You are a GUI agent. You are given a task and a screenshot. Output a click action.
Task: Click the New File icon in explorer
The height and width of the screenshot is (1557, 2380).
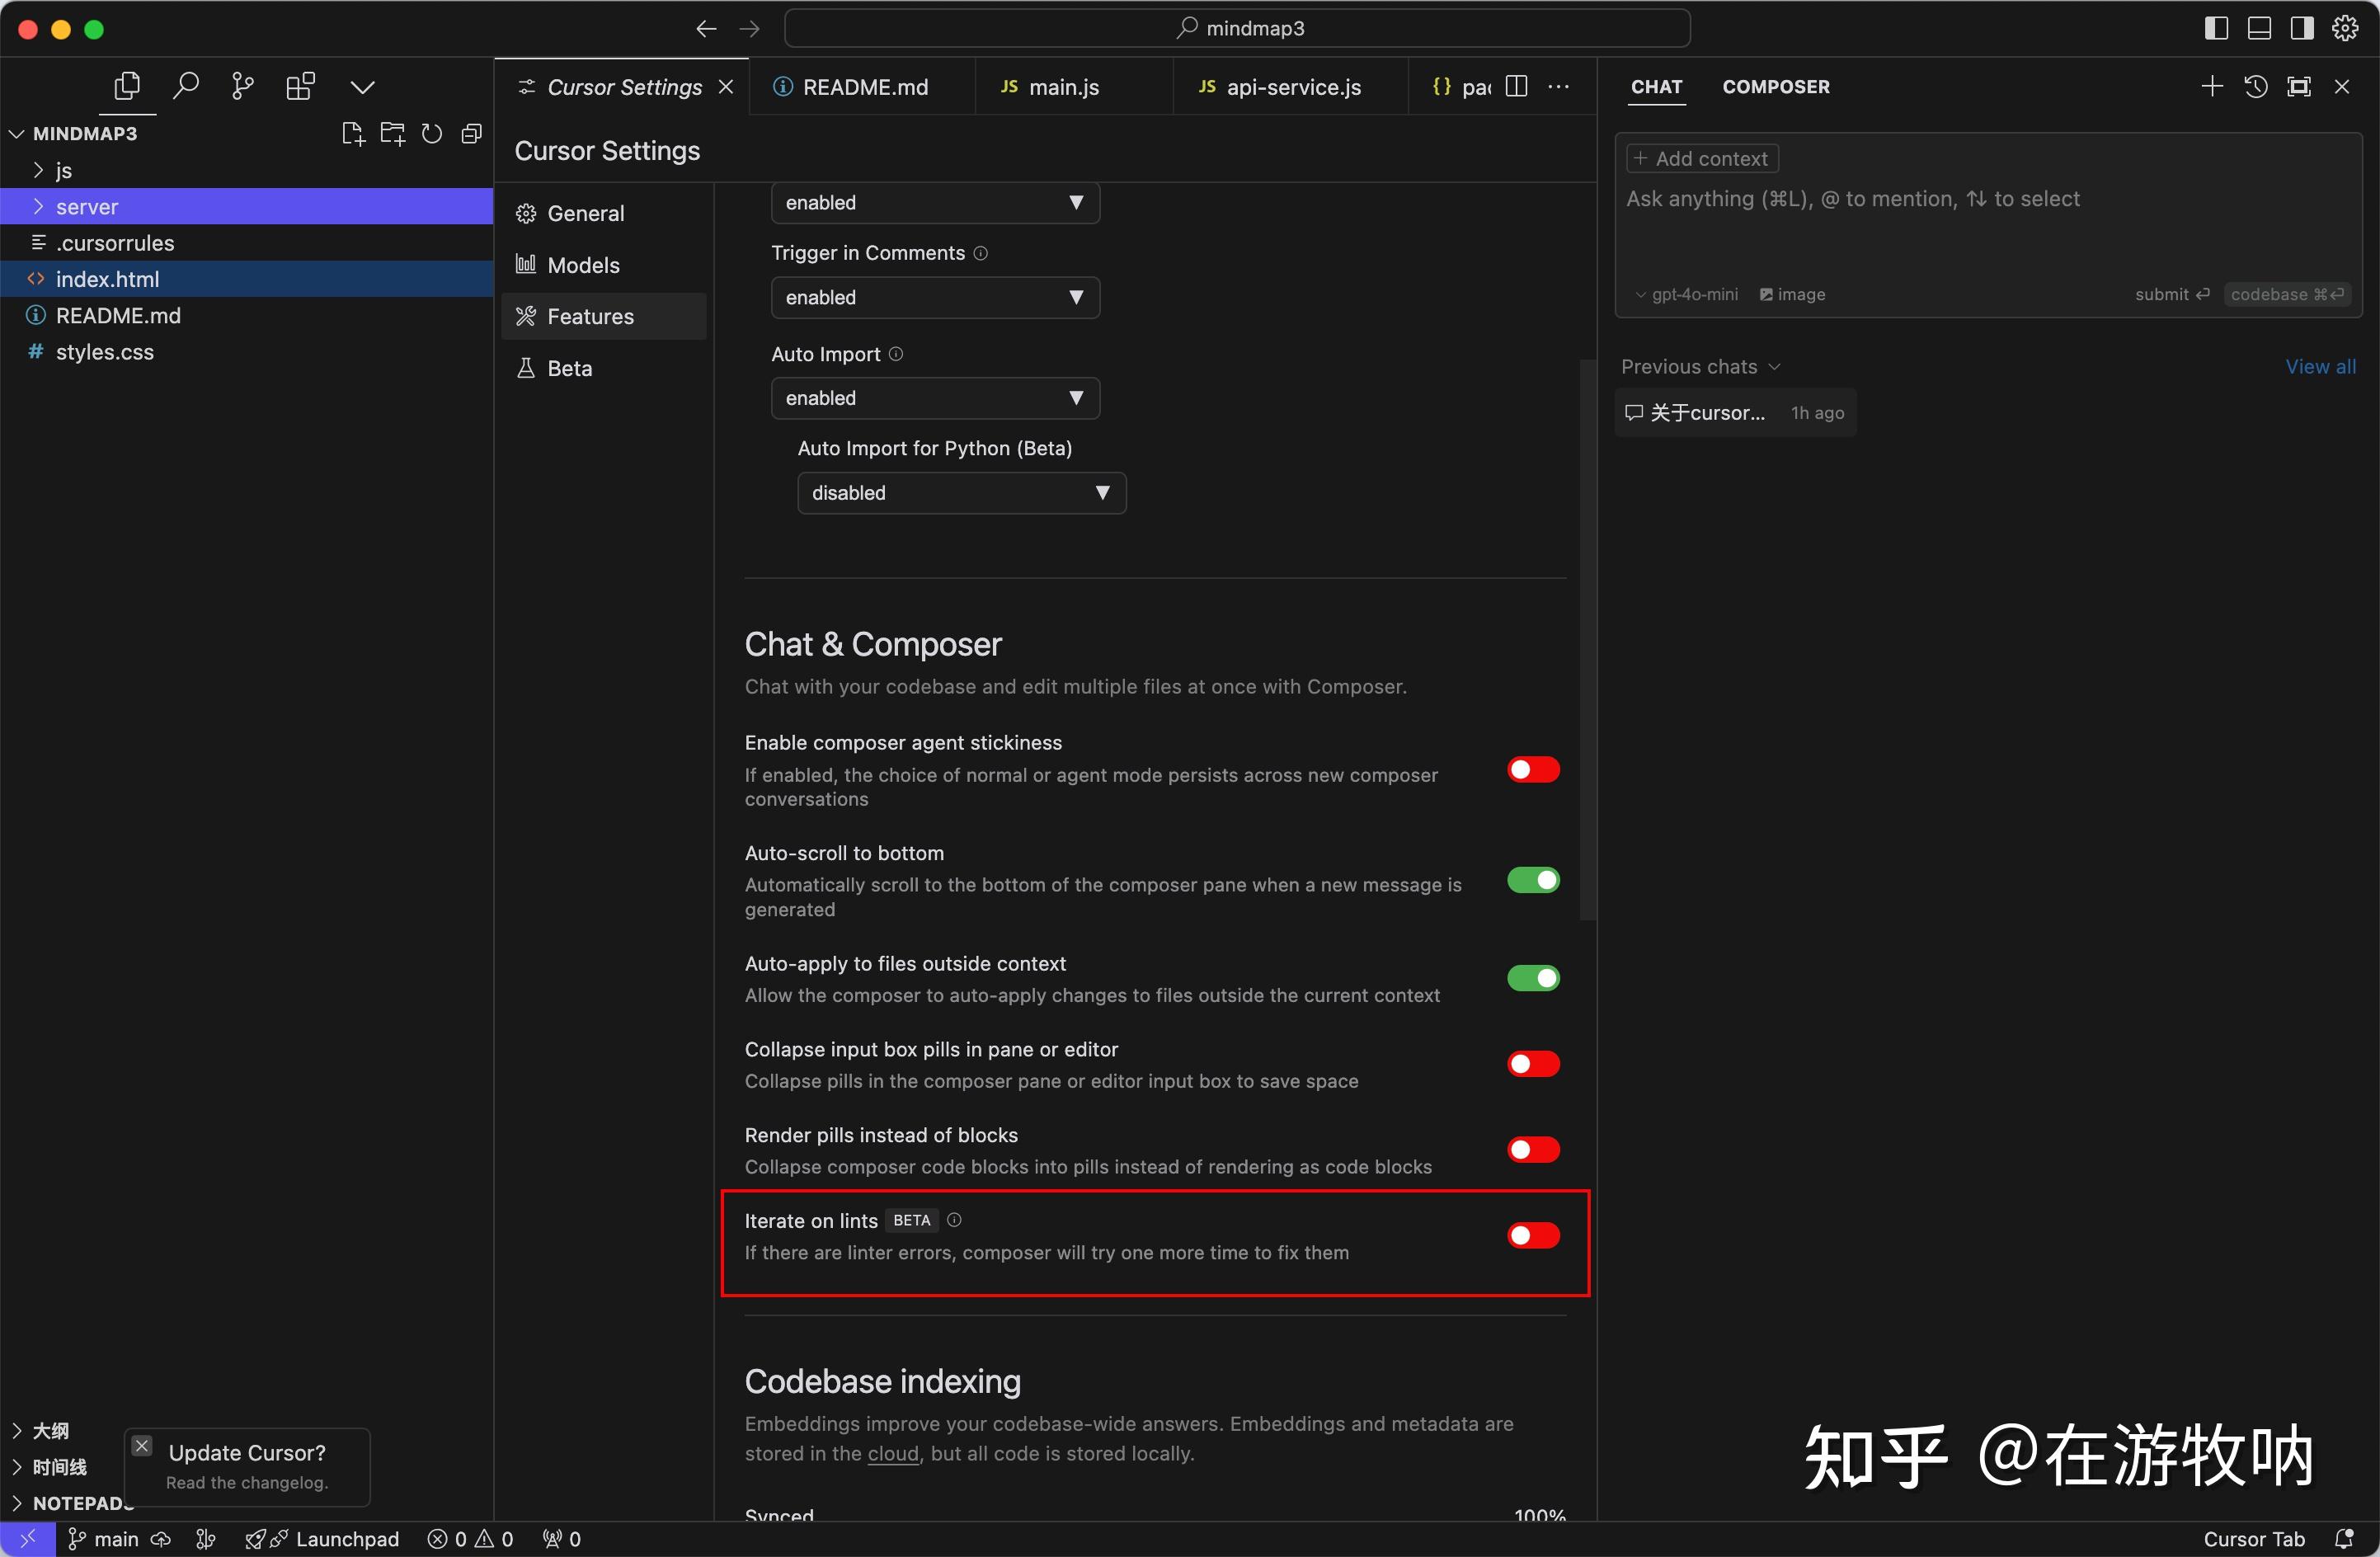(x=352, y=133)
